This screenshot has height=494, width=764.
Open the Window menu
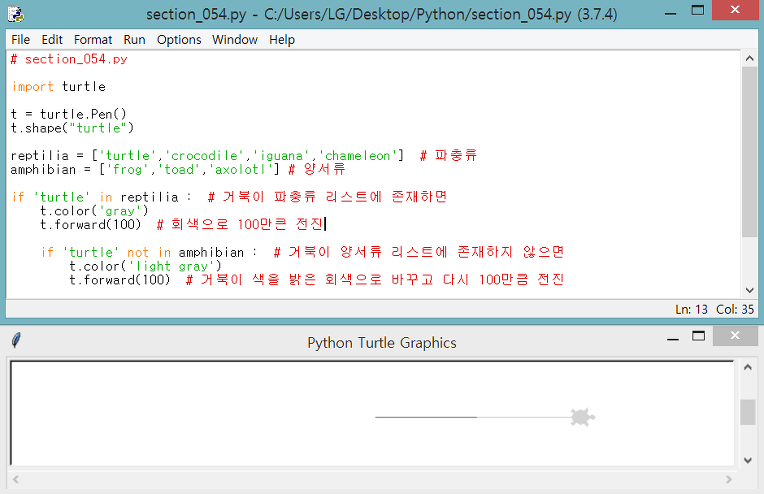[234, 39]
